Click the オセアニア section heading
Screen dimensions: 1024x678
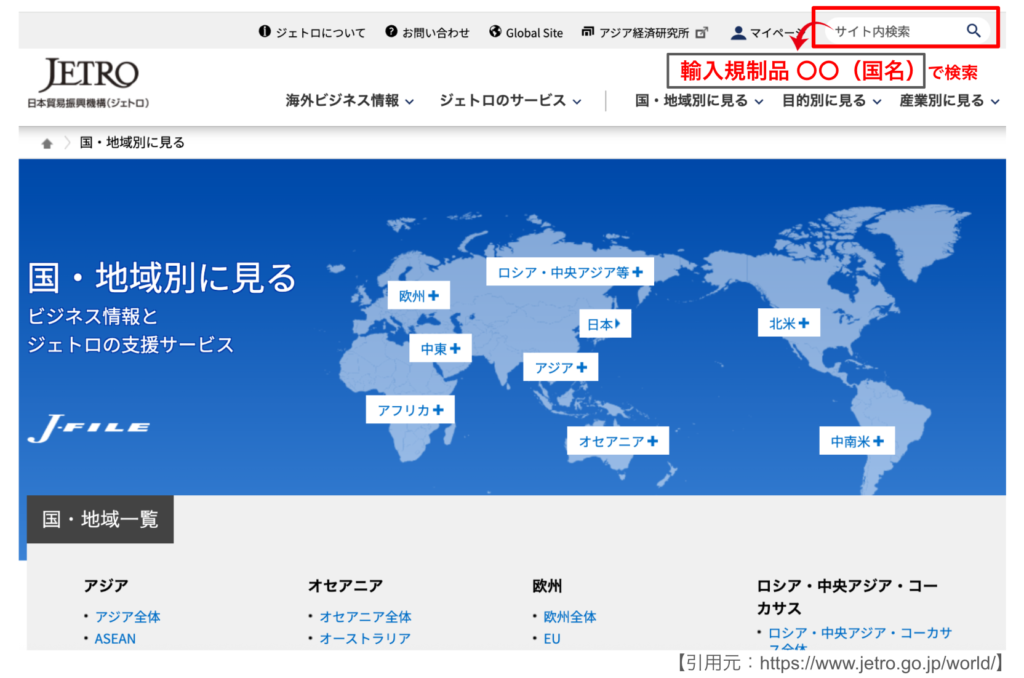point(345,585)
